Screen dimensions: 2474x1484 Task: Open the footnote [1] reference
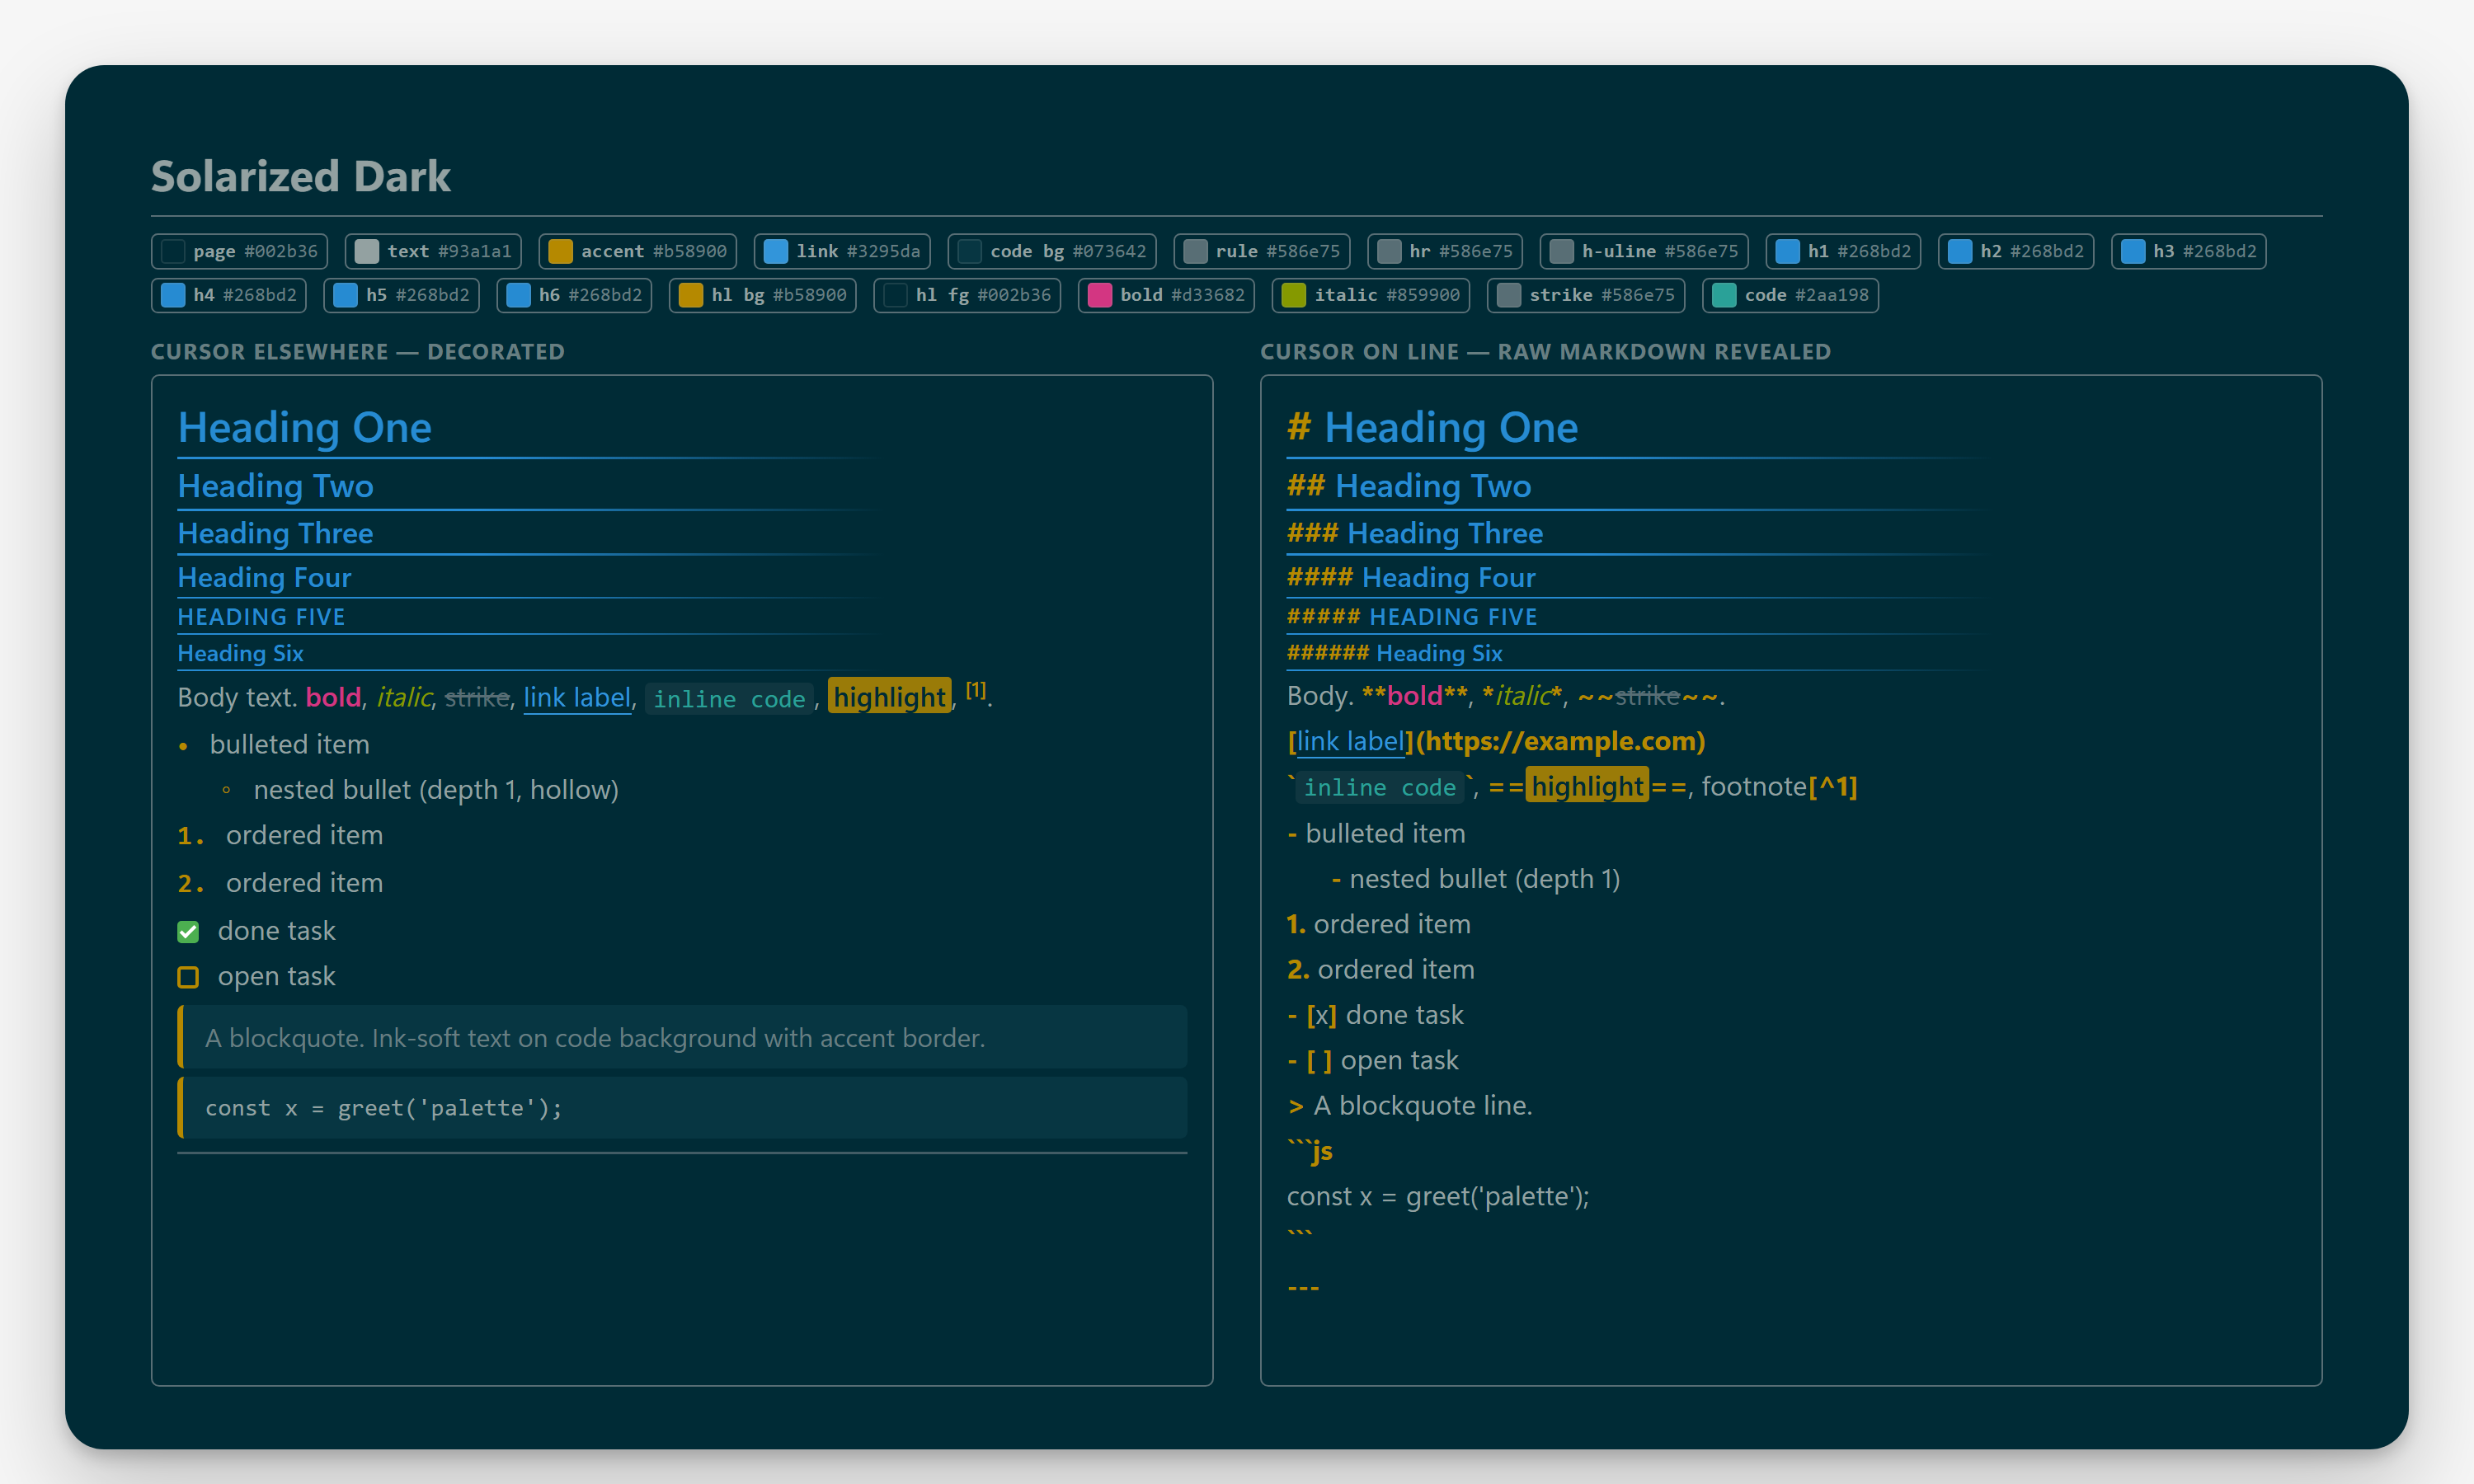pos(976,690)
